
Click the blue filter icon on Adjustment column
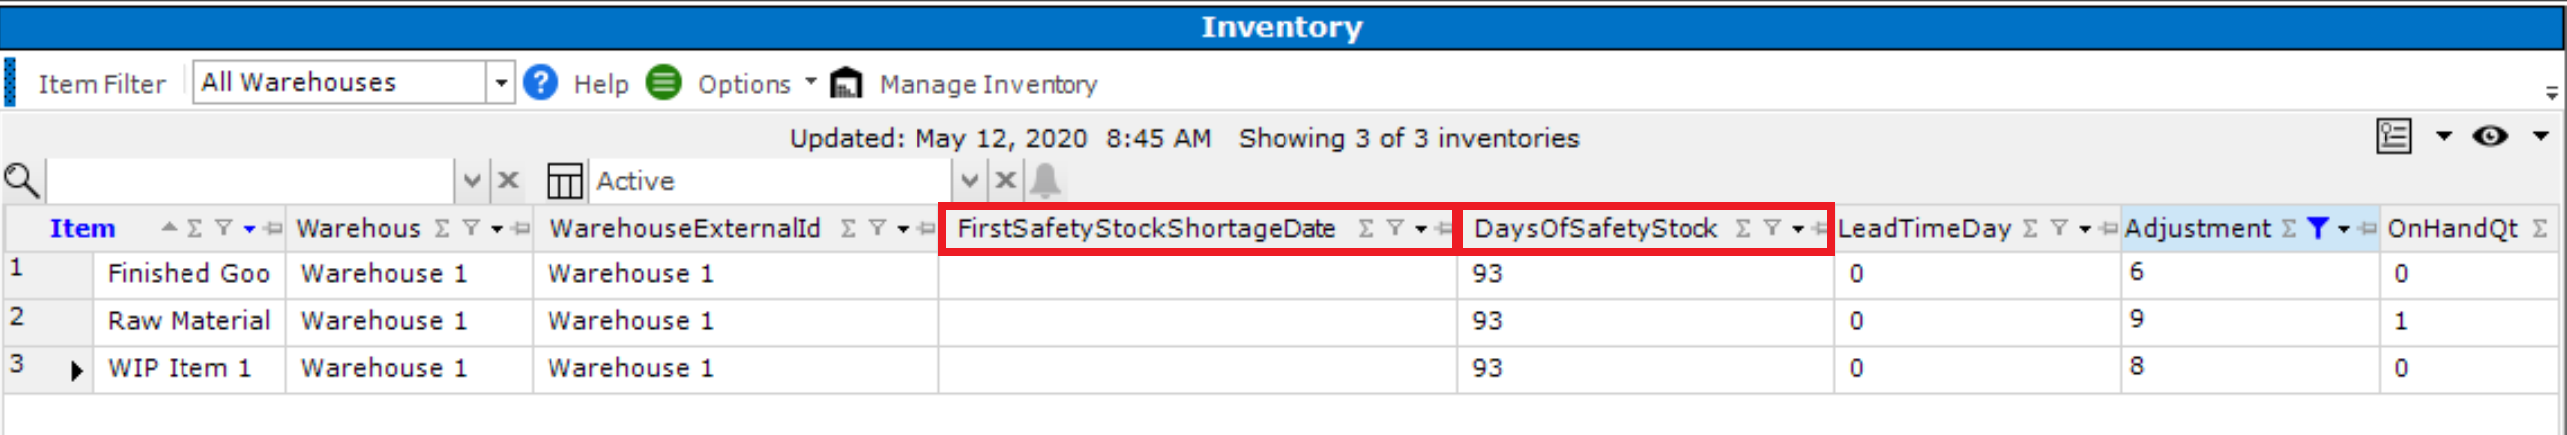coord(2317,229)
